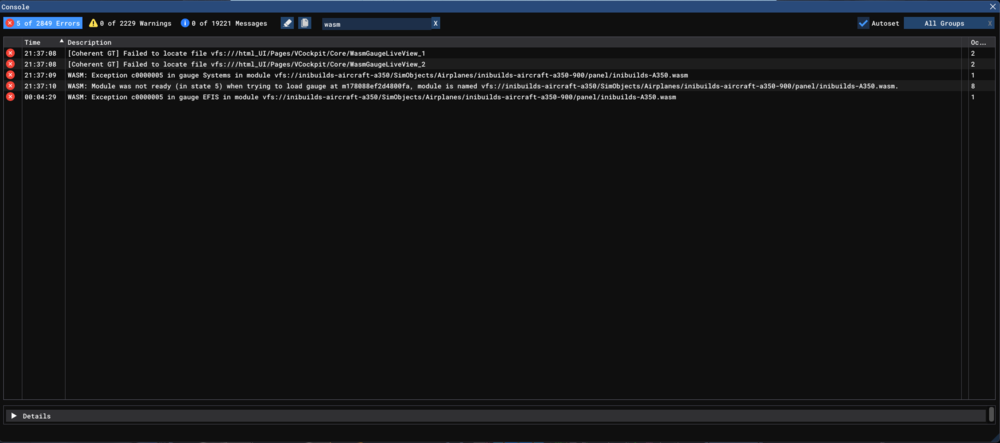Uncheck the Autoset checkbox
Image resolution: width=1000 pixels, height=443 pixels.
tap(863, 23)
